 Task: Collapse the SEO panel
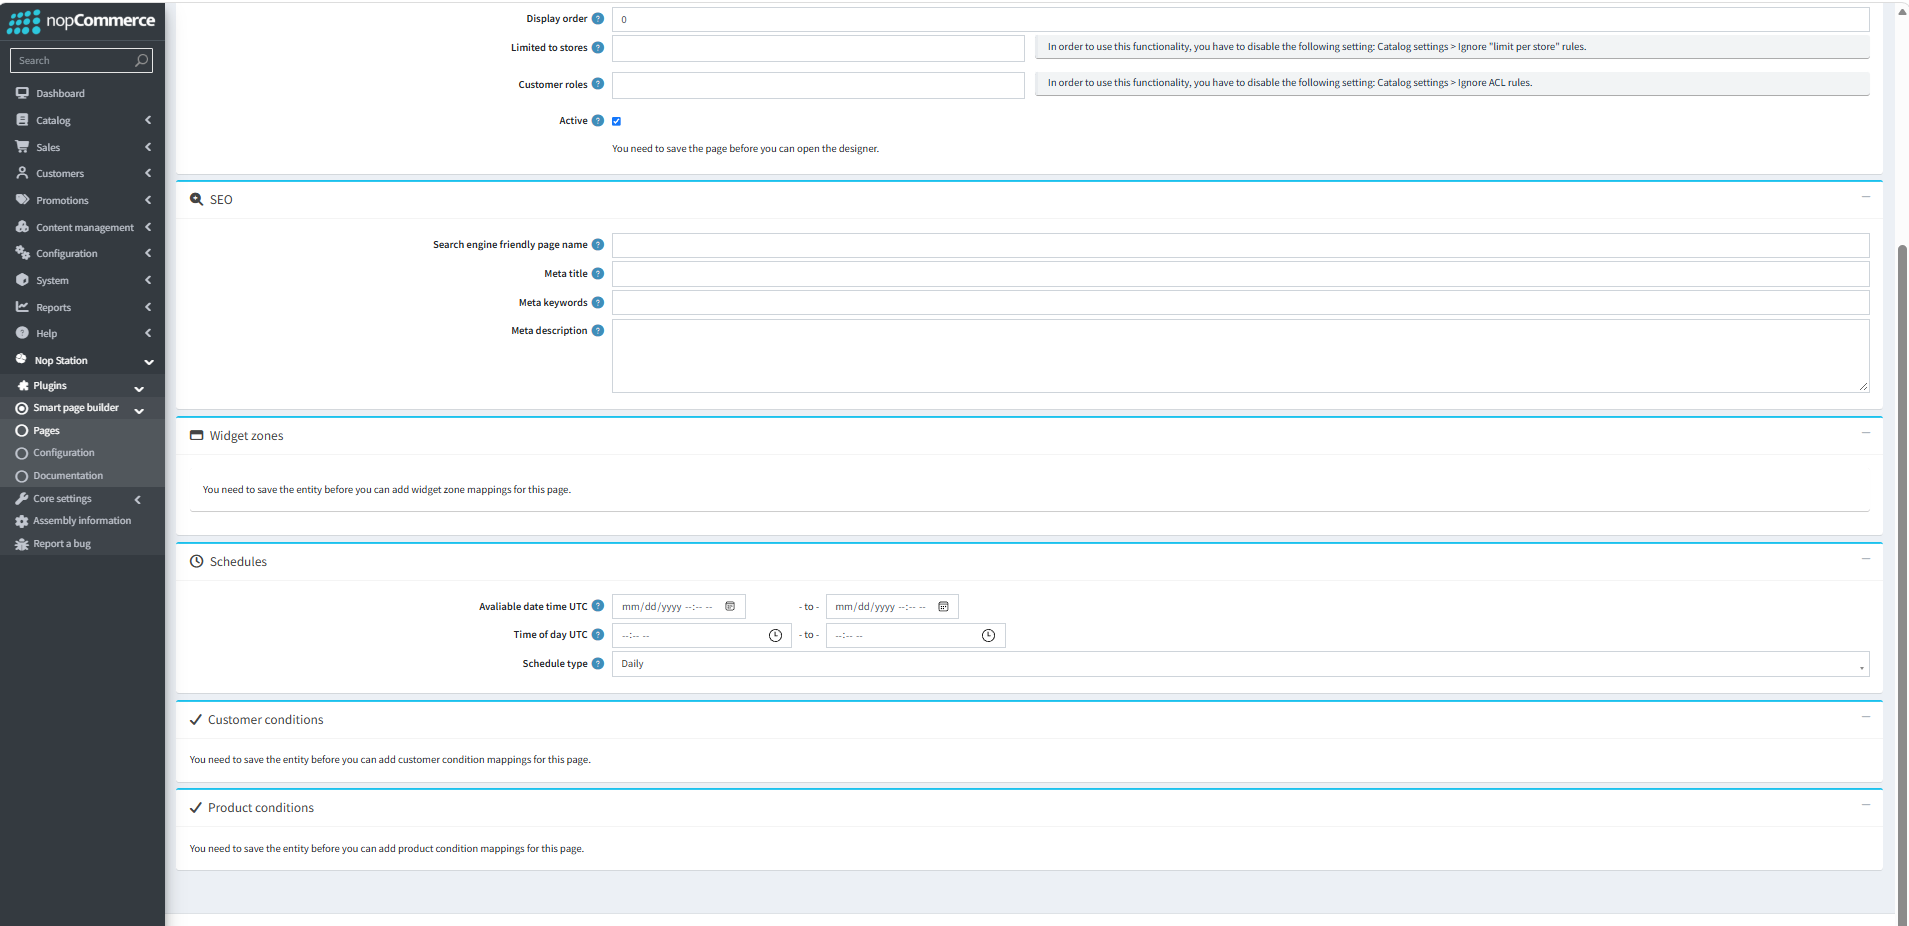(1866, 197)
